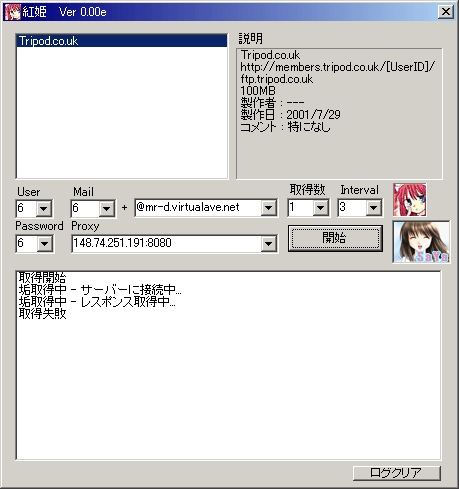Close the 紅姫 window

click(x=446, y=12)
